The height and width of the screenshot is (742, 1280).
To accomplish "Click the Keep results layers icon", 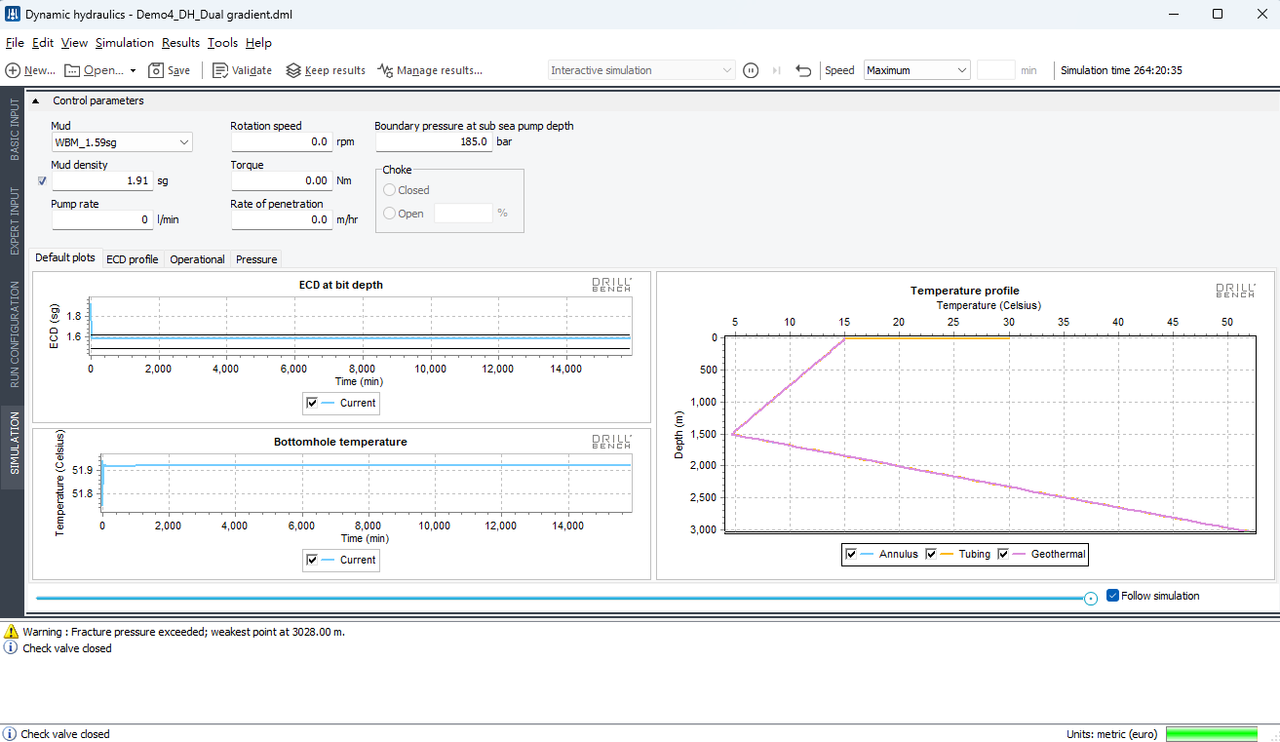I will click(293, 70).
